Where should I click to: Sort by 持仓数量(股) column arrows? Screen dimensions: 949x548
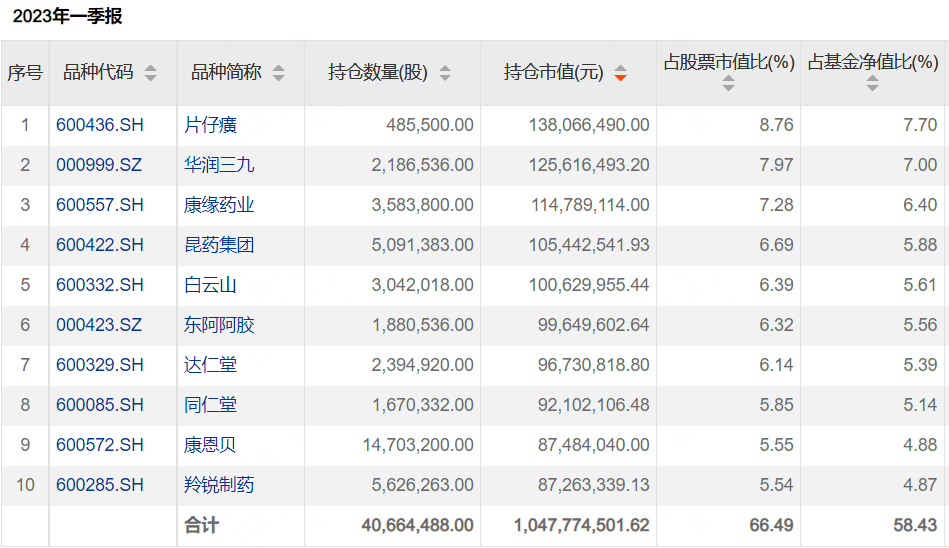(x=445, y=73)
